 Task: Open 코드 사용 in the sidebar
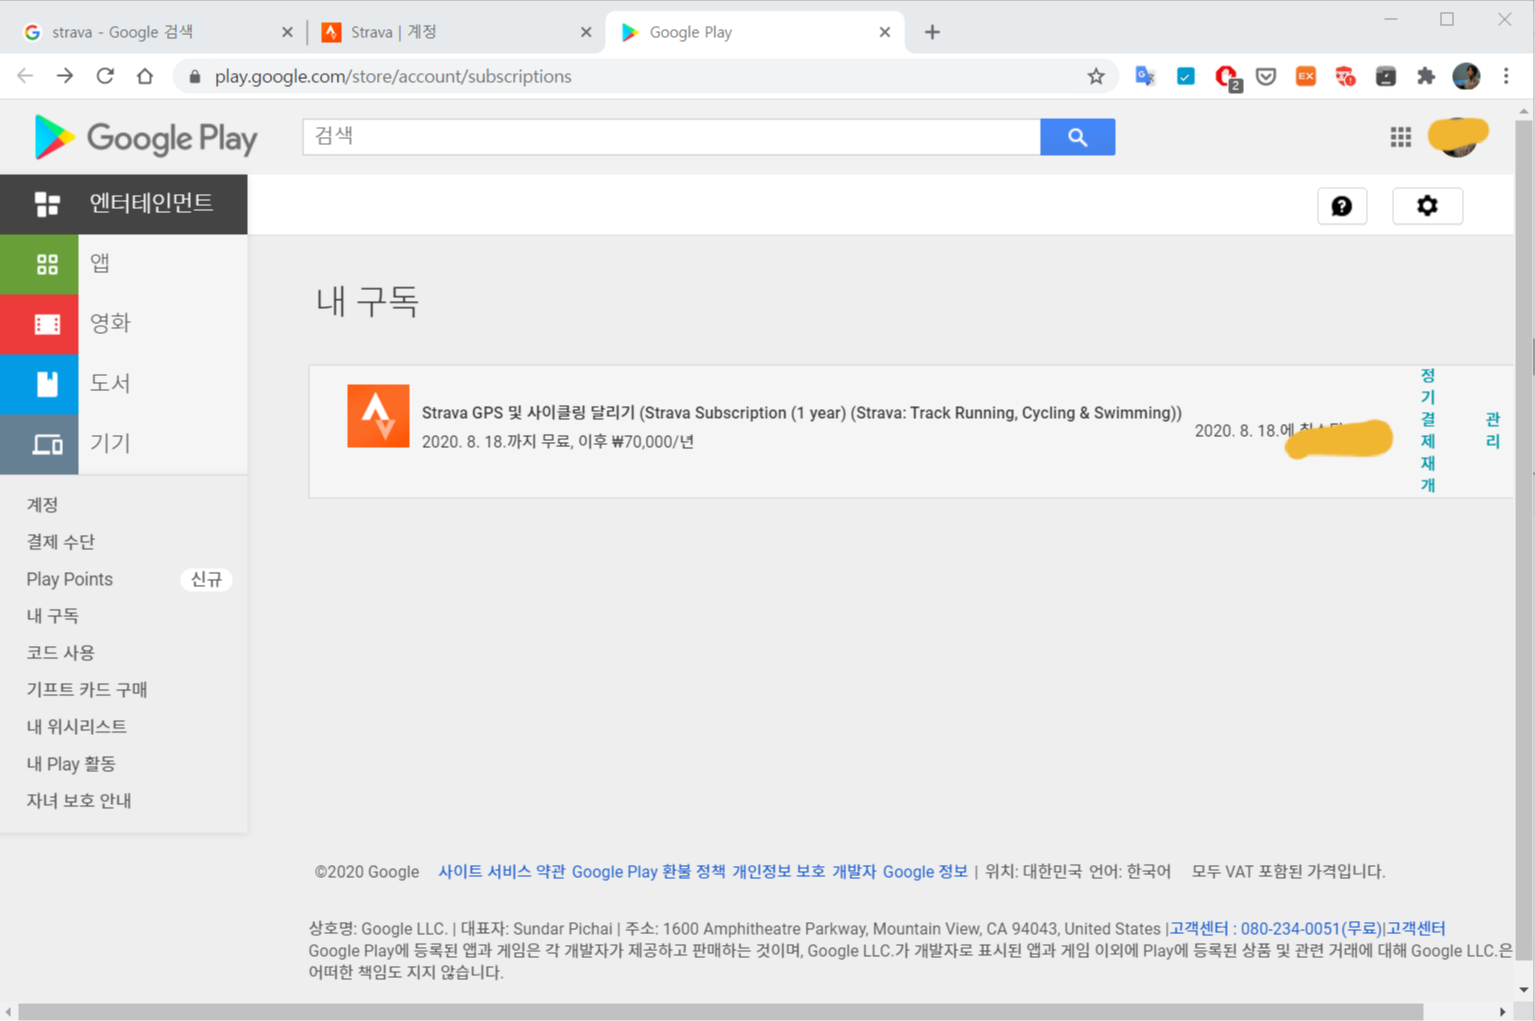click(x=60, y=653)
